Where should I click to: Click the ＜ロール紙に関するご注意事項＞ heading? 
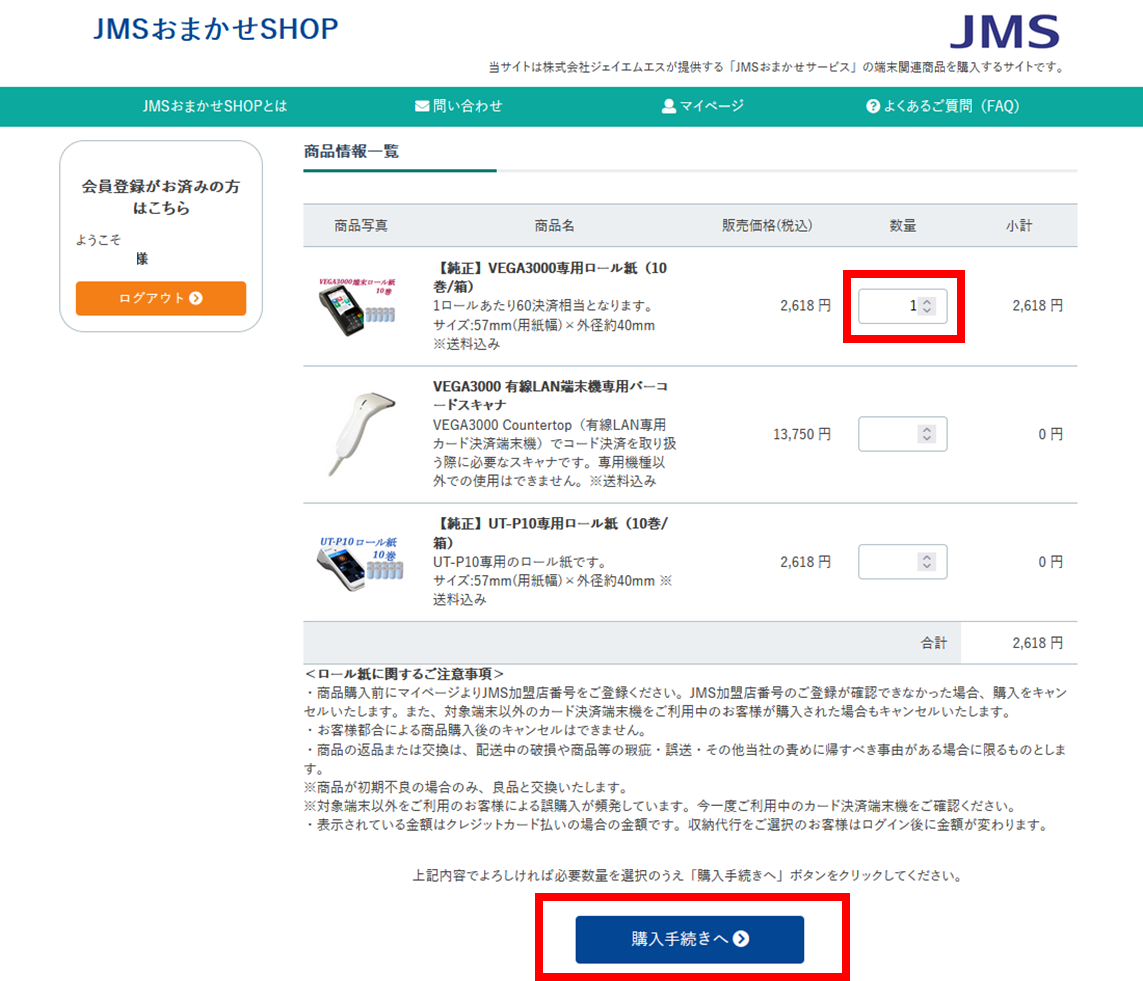tap(405, 674)
